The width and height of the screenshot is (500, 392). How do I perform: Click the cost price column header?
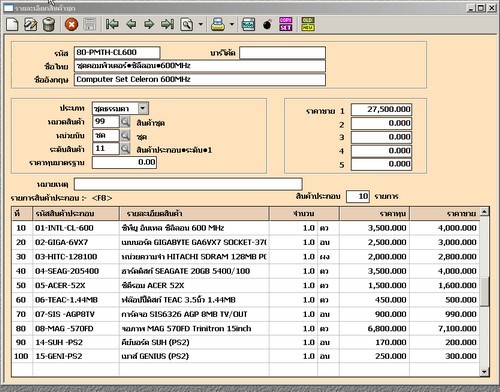pos(375,214)
